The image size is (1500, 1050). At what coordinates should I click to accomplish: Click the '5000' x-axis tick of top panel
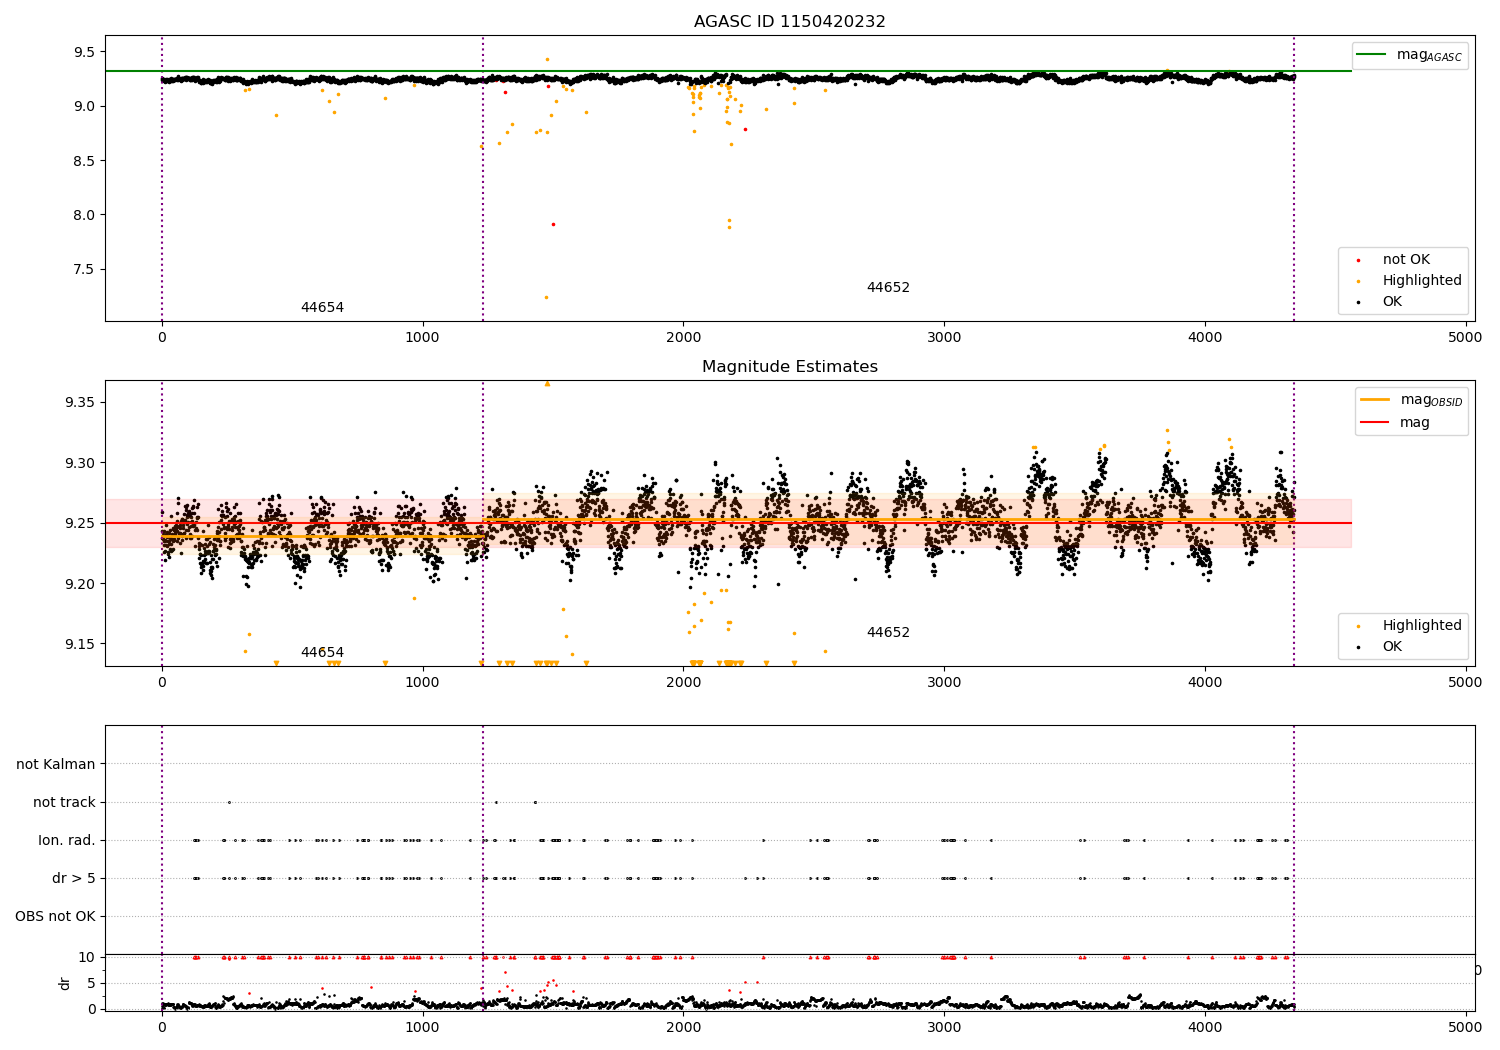(1465, 337)
